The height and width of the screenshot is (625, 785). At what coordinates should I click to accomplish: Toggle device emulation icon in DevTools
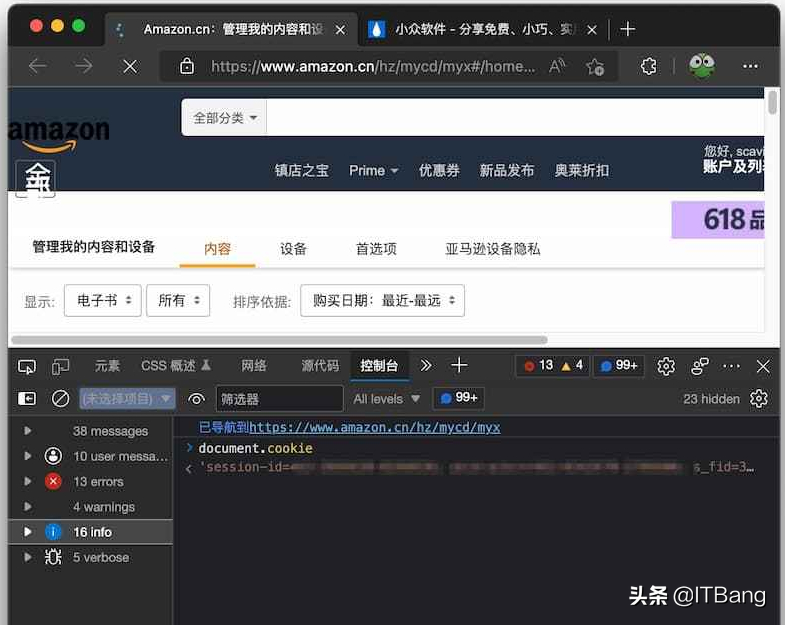click(61, 367)
